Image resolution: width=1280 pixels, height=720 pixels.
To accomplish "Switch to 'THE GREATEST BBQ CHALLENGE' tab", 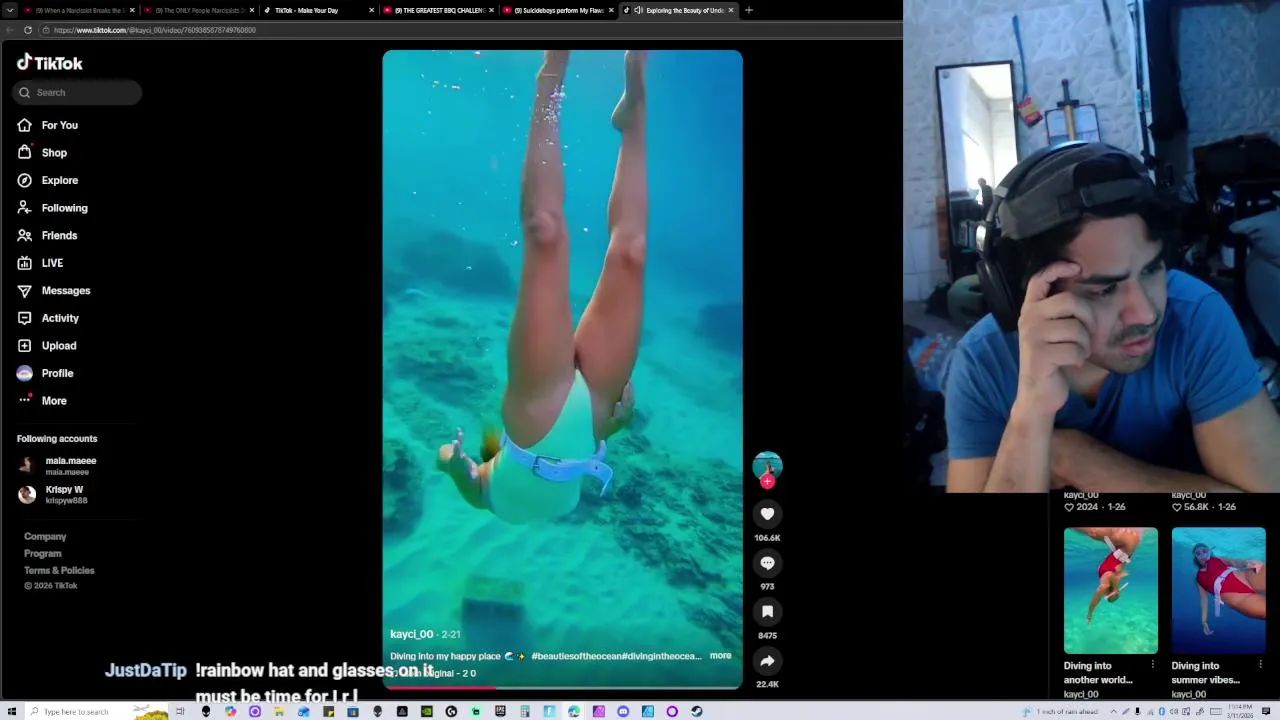I will point(438,10).
